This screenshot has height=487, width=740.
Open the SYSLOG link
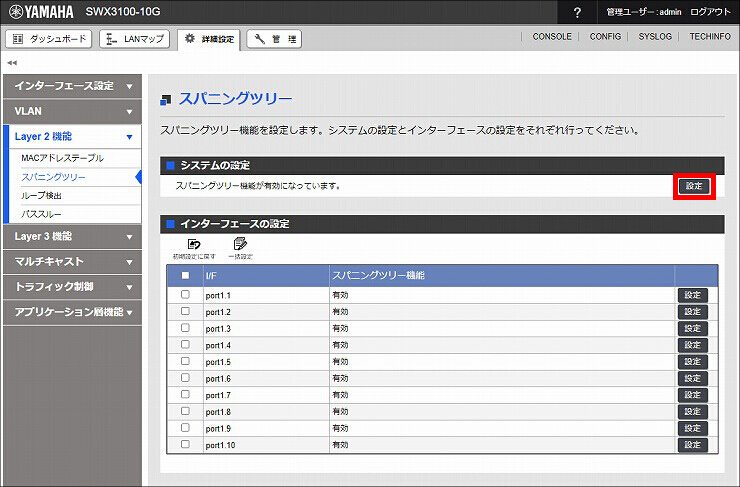tap(655, 36)
